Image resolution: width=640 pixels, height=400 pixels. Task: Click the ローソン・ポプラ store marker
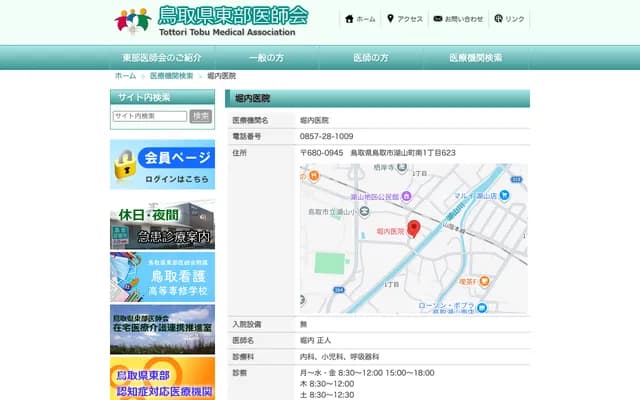[x=482, y=307]
